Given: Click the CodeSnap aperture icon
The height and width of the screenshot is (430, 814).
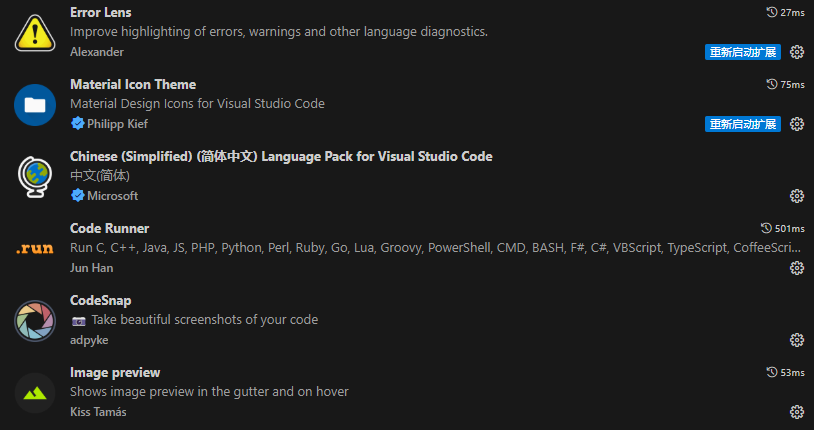Looking at the screenshot, I should click(35, 321).
